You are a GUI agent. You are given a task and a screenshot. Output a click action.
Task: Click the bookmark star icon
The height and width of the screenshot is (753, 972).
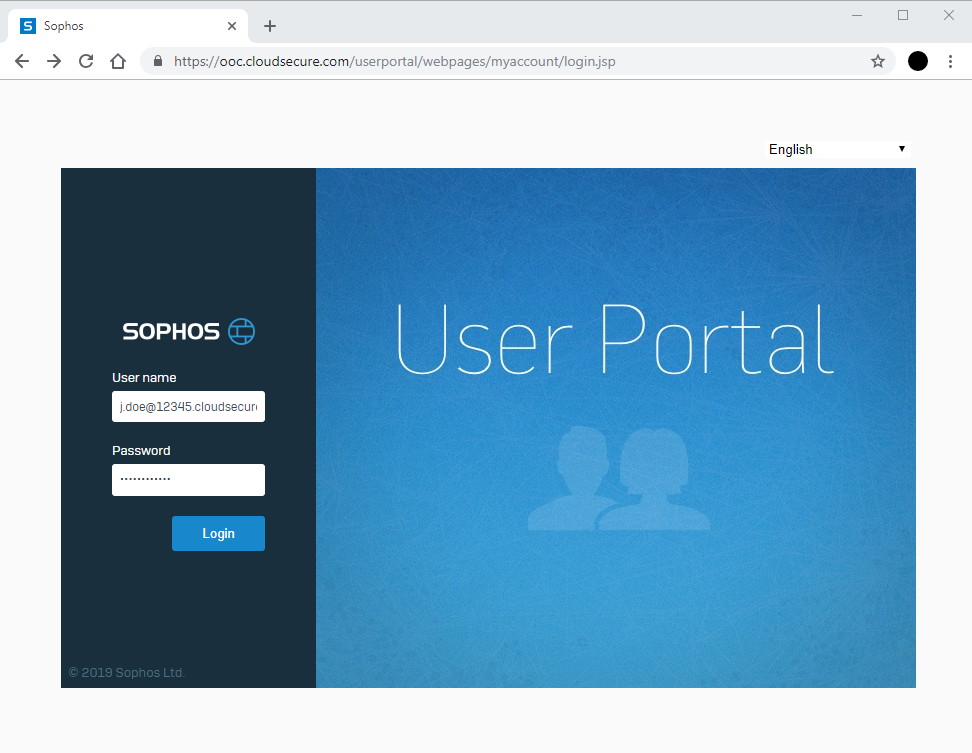click(x=878, y=61)
